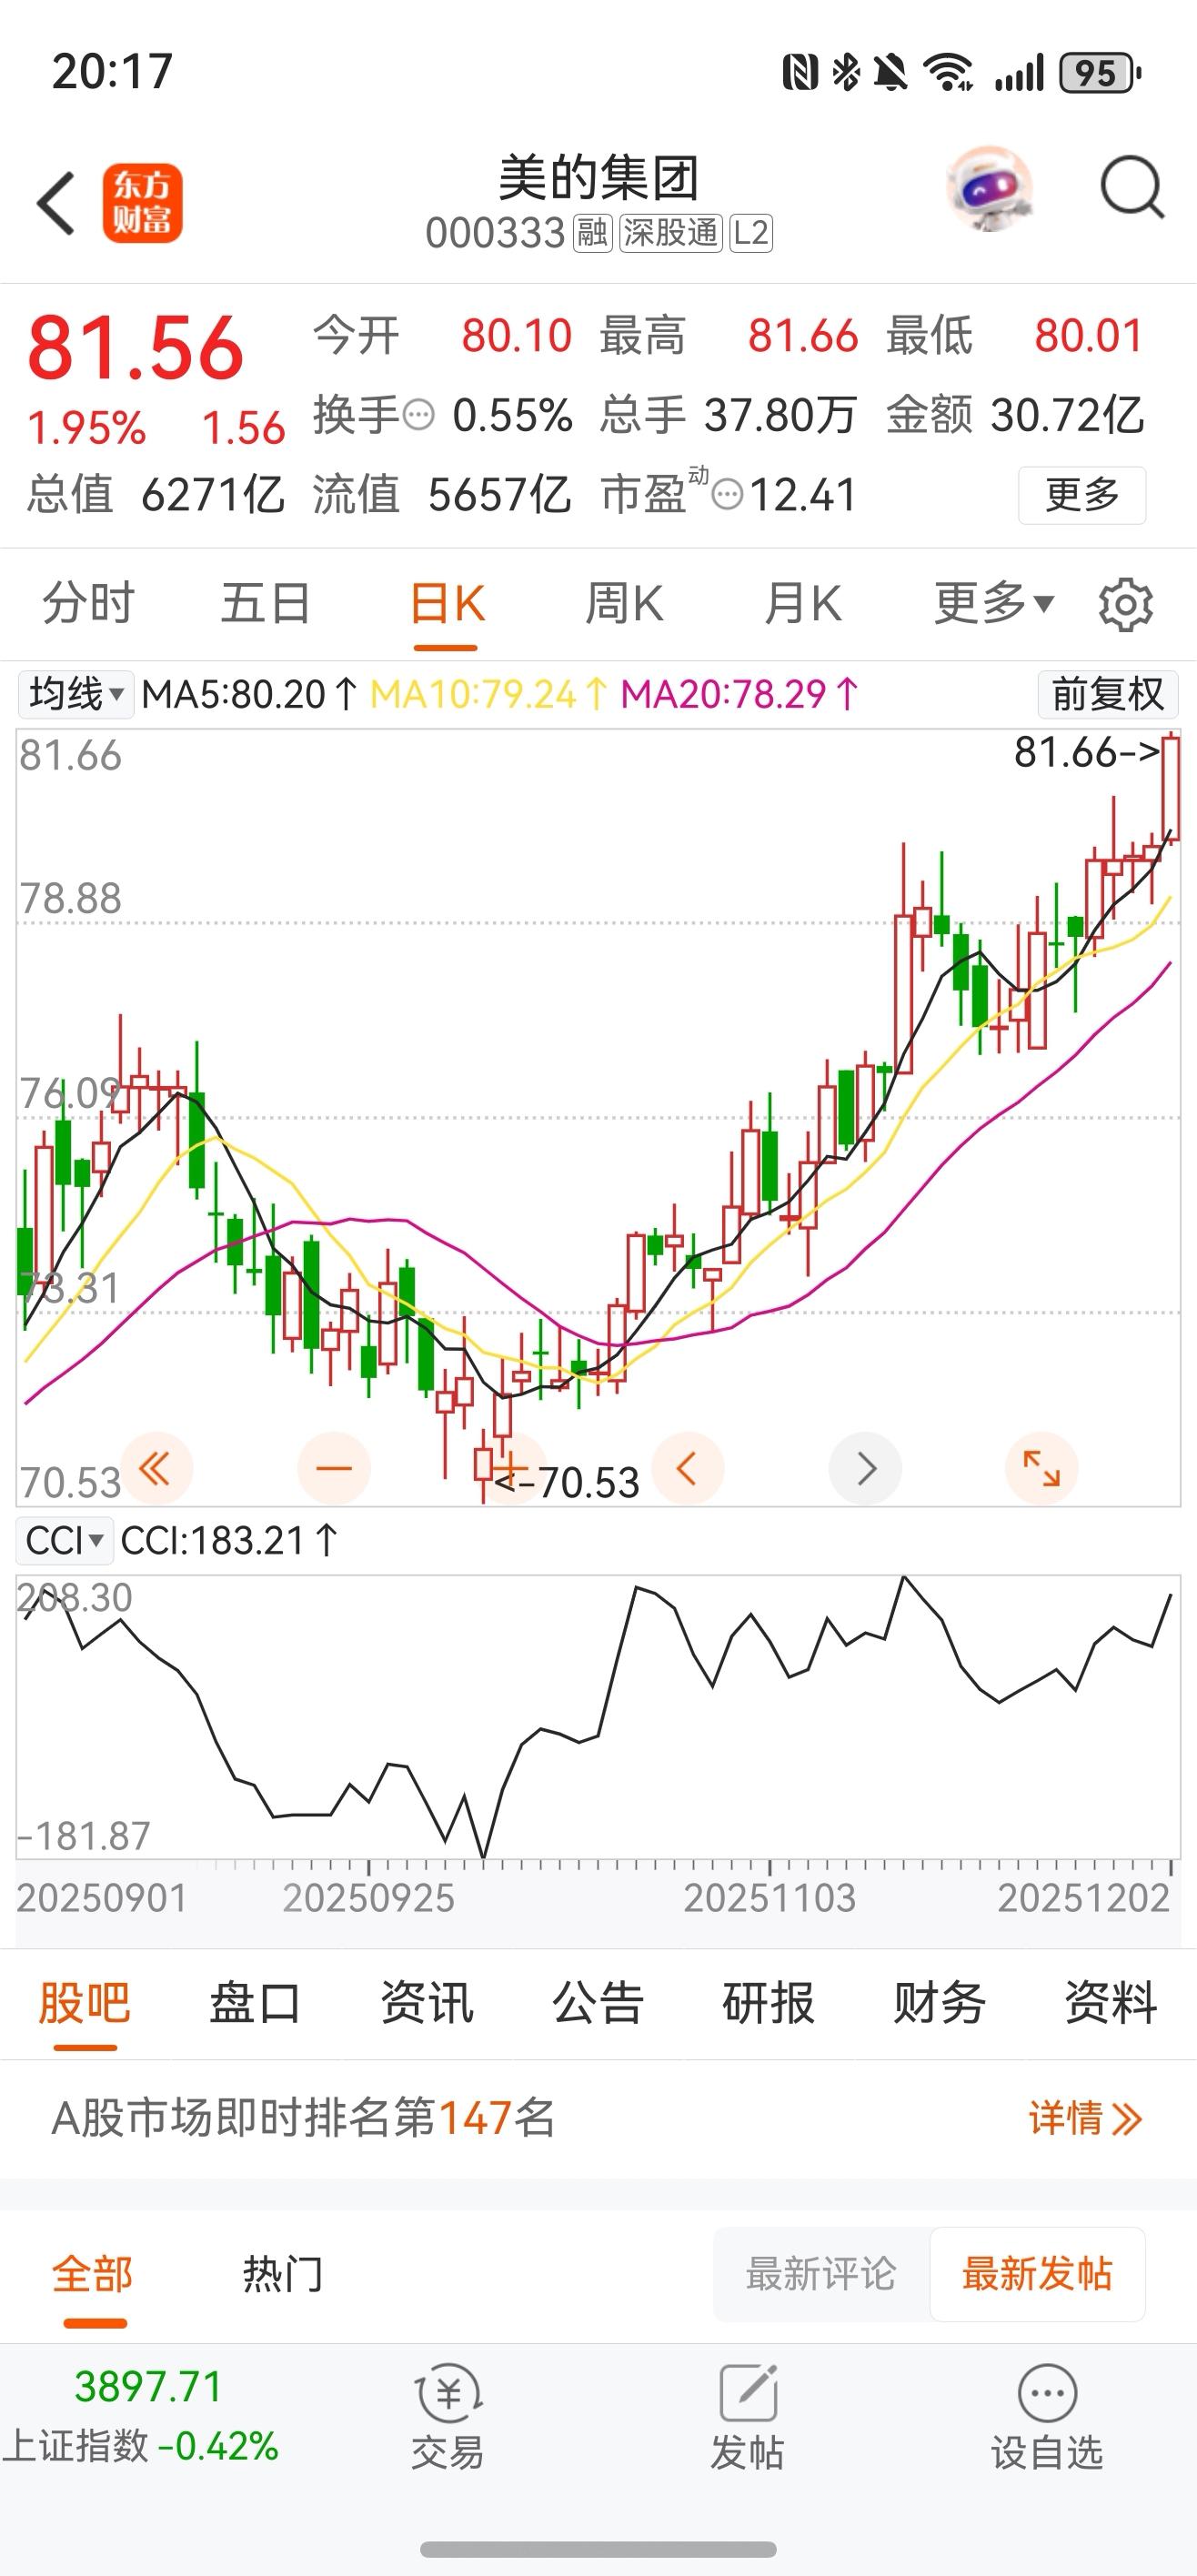
Task: Tap the search magnifier icon
Action: [1132, 187]
